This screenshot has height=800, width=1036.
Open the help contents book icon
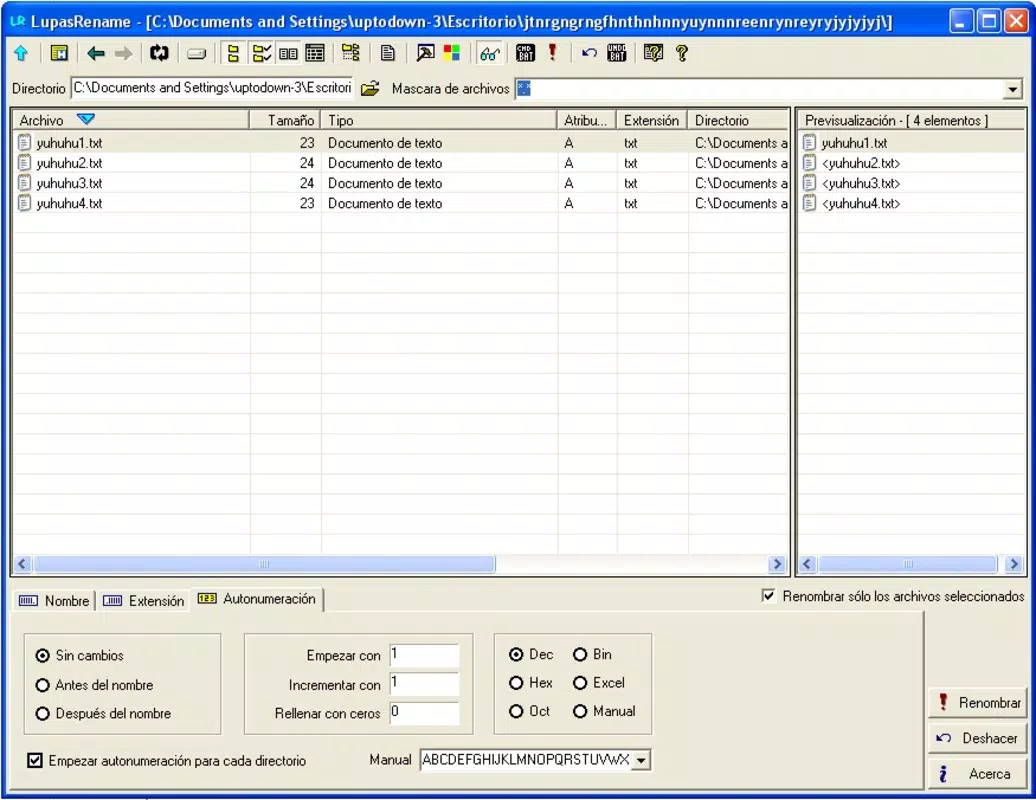(x=653, y=54)
